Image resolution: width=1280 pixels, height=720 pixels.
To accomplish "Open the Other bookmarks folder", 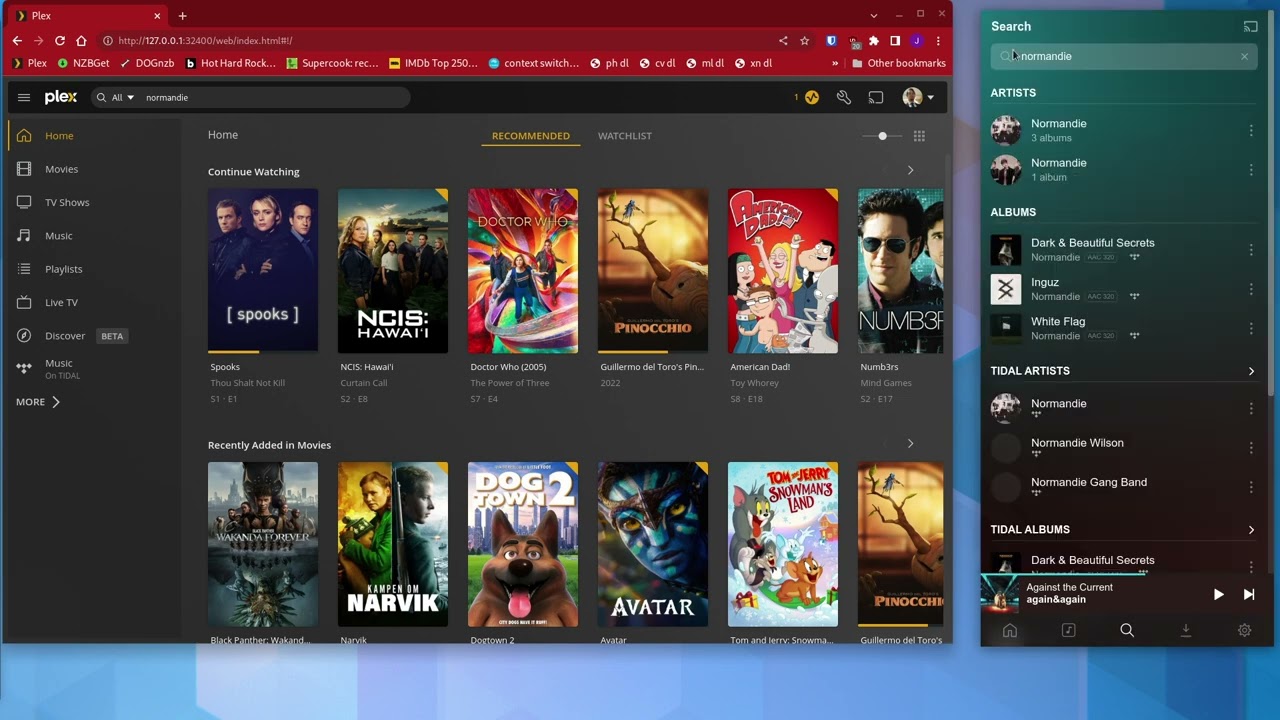I will (898, 63).
